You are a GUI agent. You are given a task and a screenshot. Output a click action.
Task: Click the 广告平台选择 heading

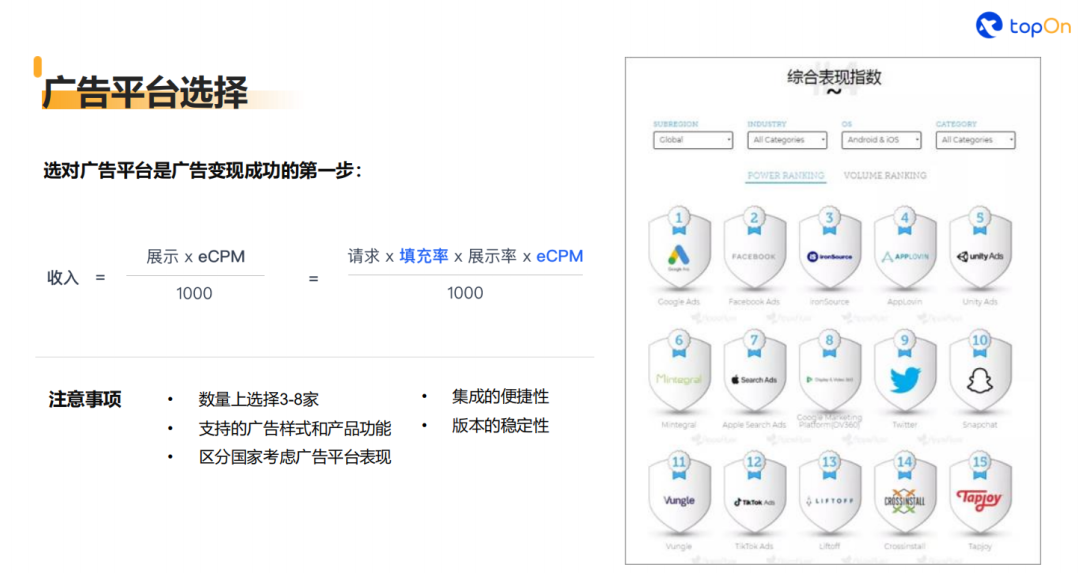point(145,92)
